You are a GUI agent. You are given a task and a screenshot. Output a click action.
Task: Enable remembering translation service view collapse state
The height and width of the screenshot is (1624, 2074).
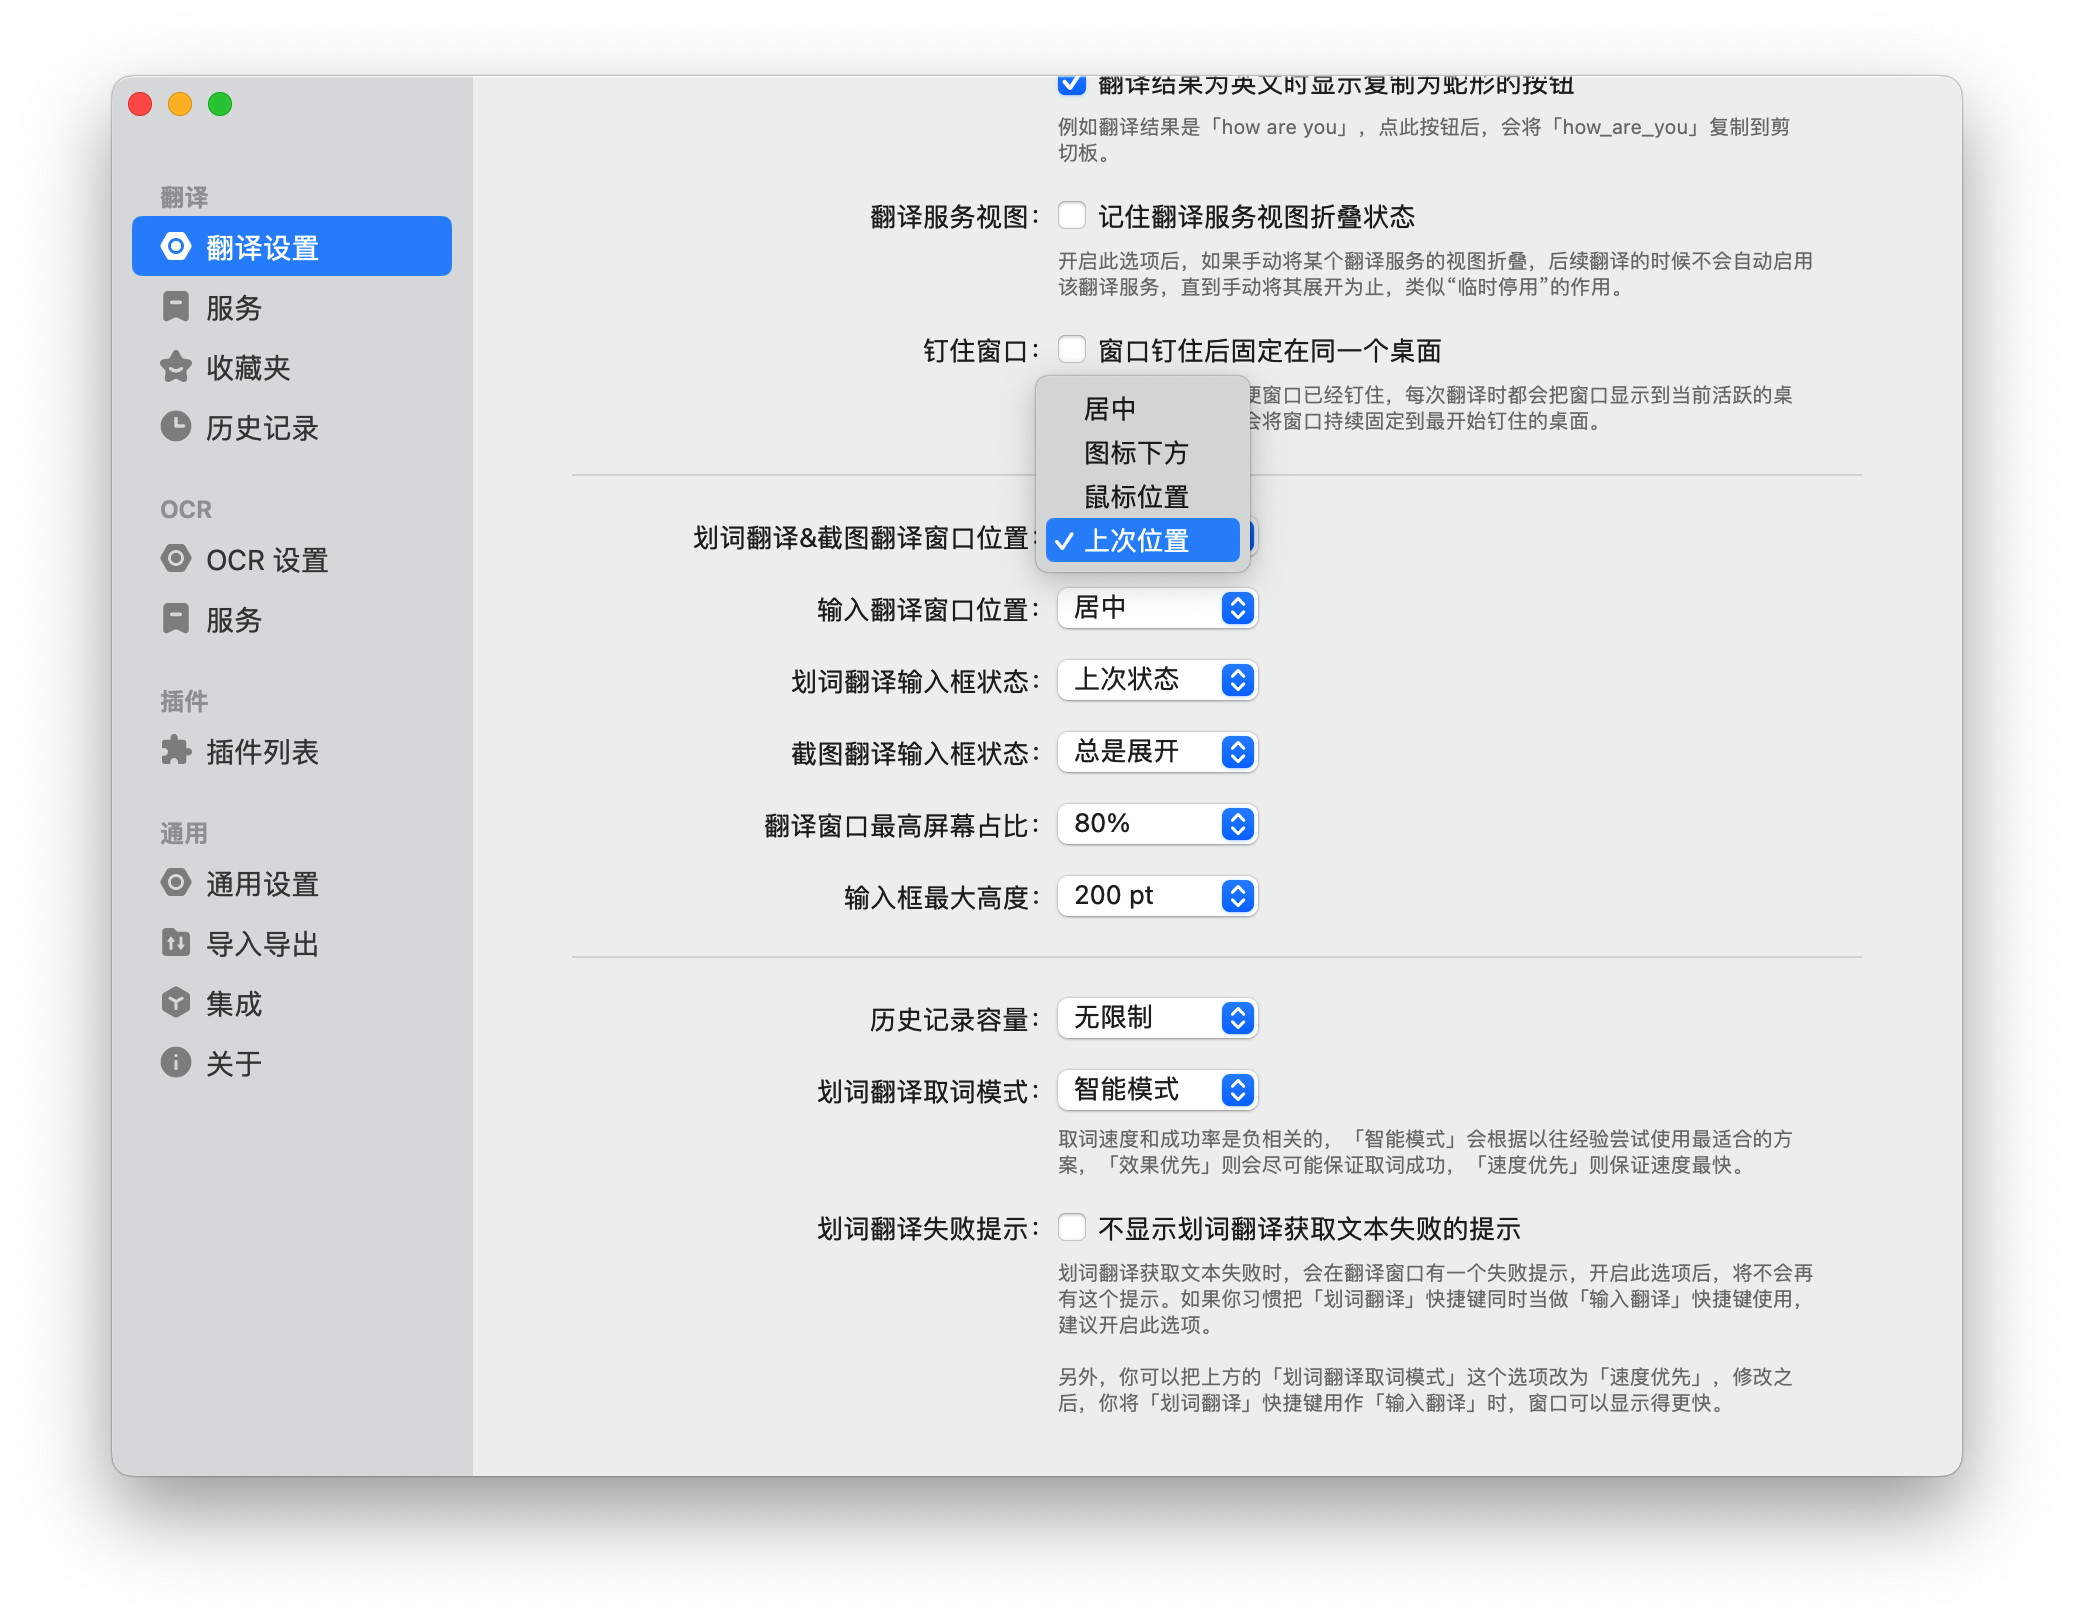pos(1072,216)
